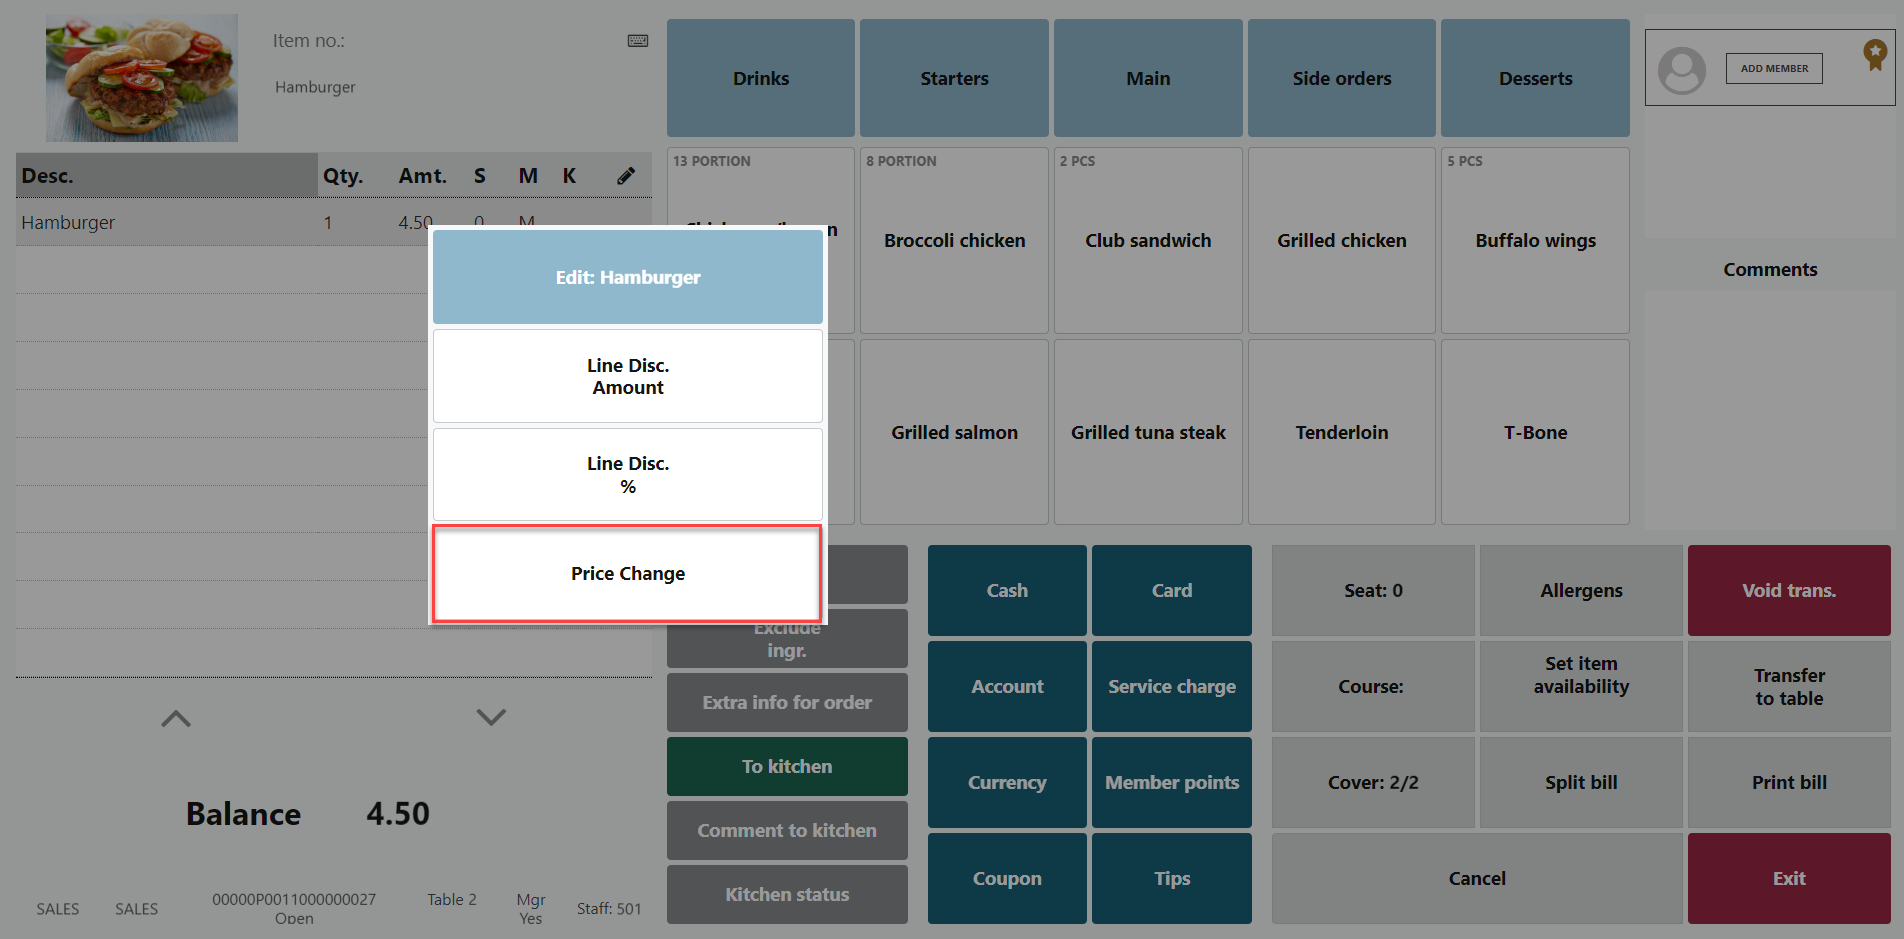Add Grilled salmon to the order
Viewport: 1904px width, 939px height.
(954, 433)
